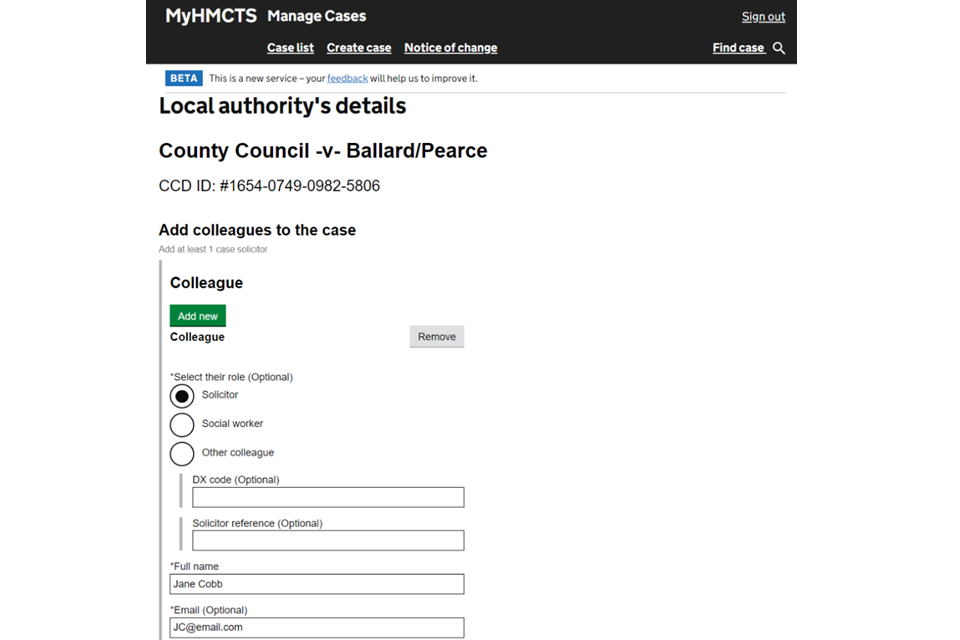Viewport: 960px width, 640px height.
Task: Open Notice of change page
Action: click(x=450, y=48)
